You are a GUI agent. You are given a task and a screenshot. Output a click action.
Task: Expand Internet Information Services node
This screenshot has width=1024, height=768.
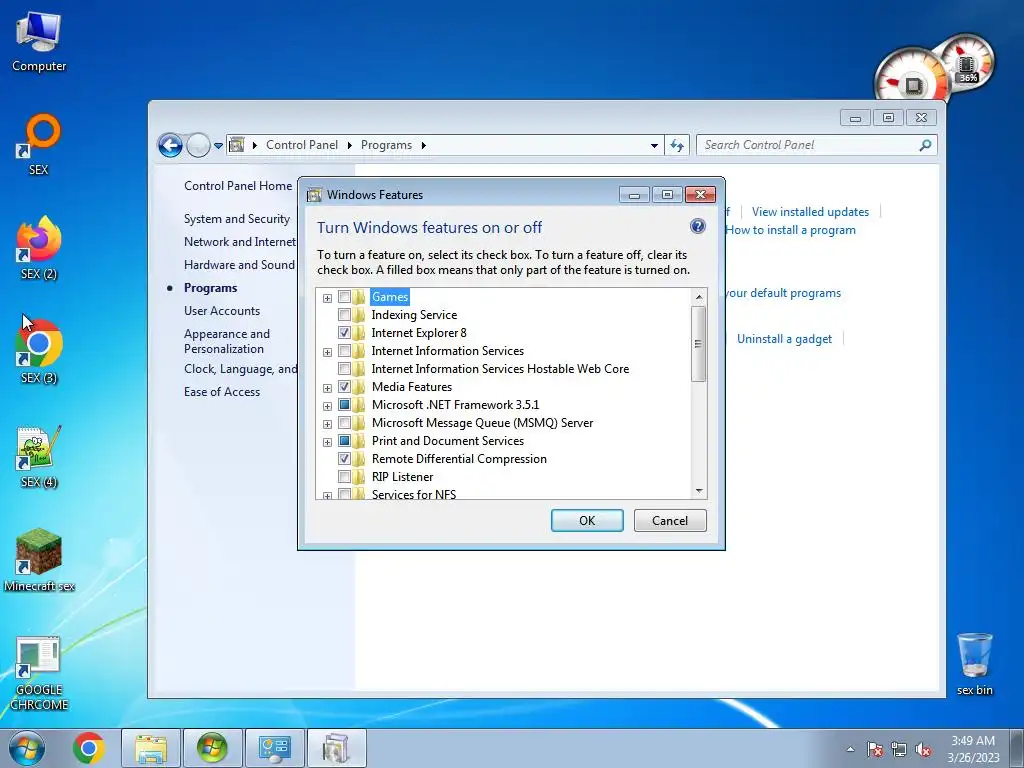(x=327, y=353)
